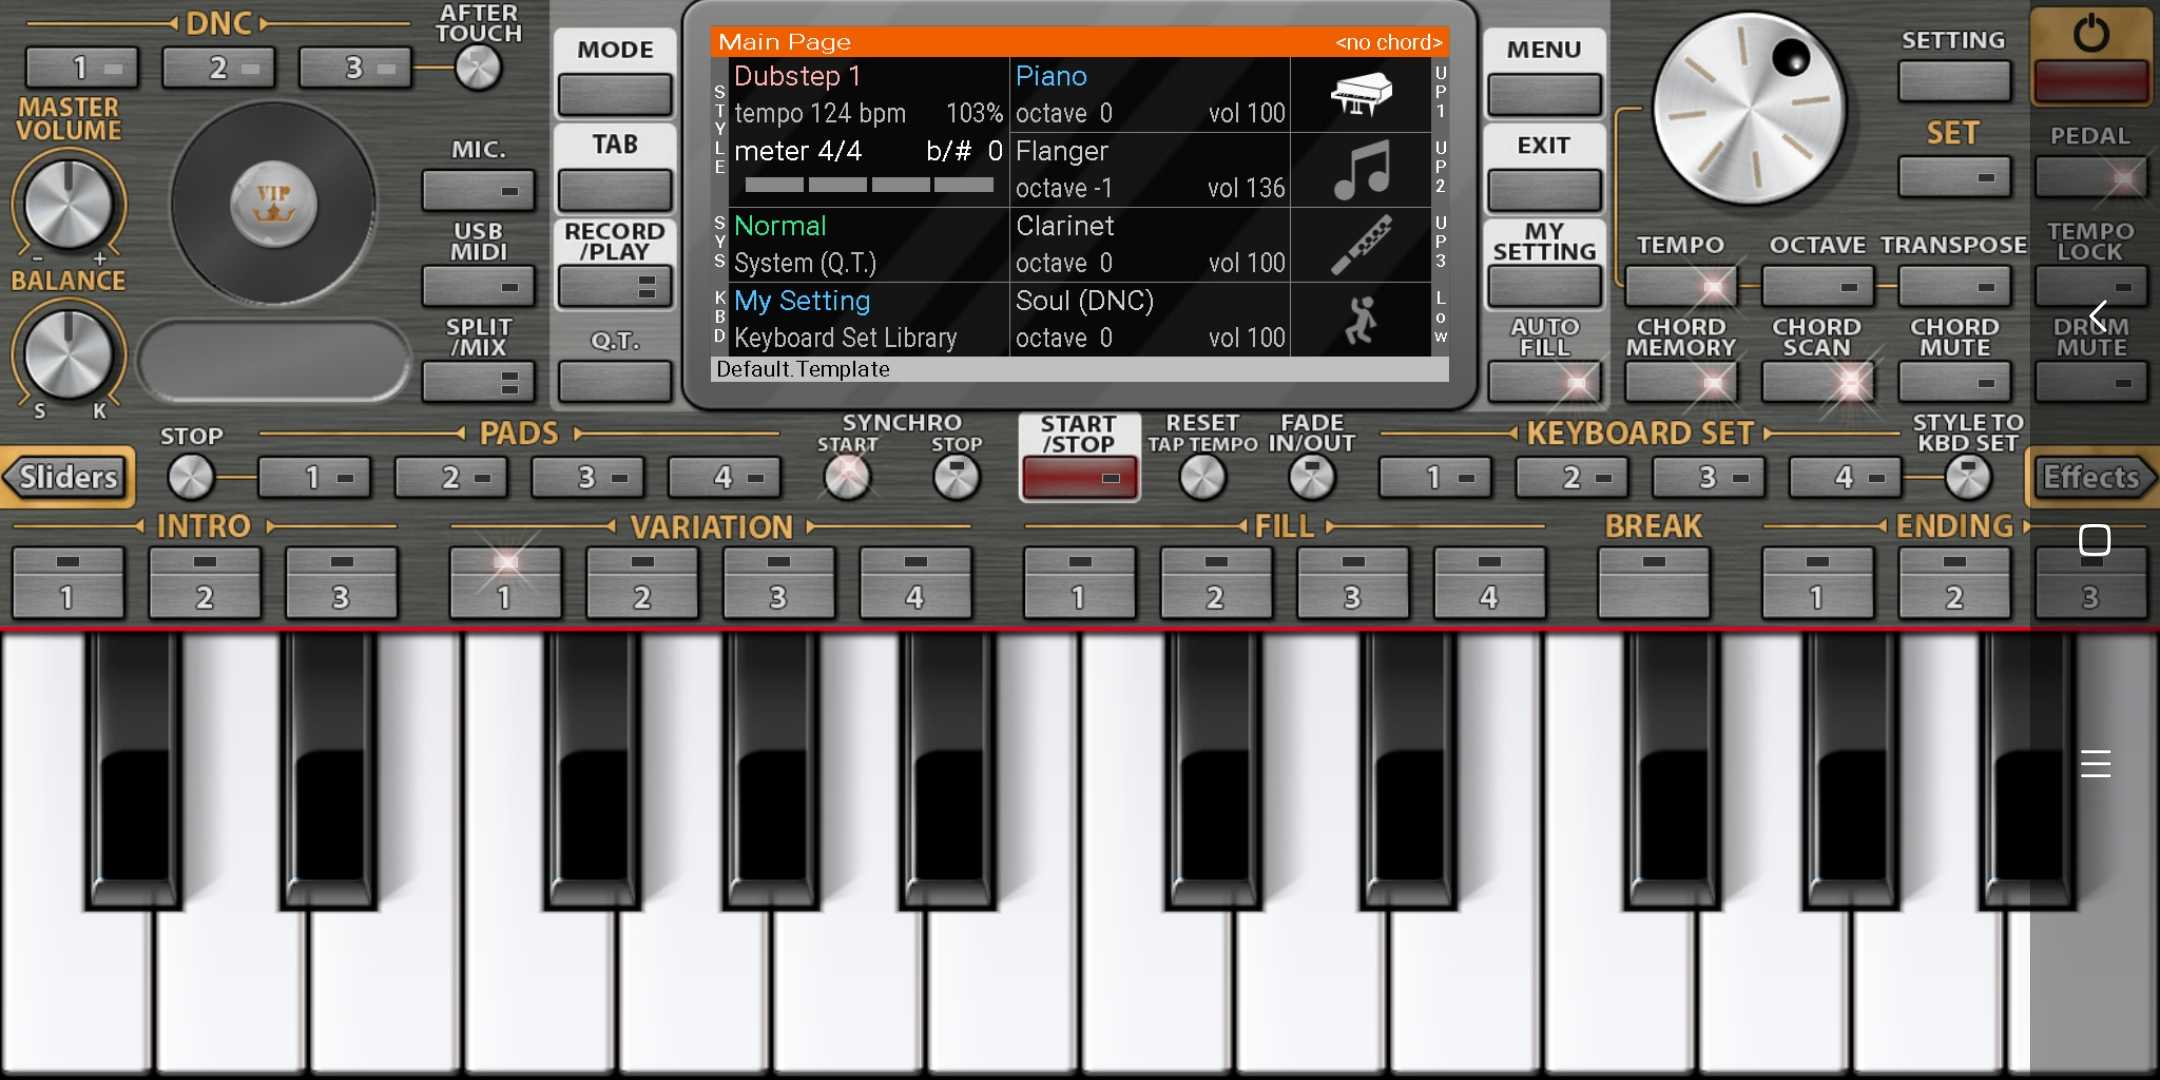Click the blank rounded display pad
This screenshot has width=2160, height=1080.
tap(273, 361)
